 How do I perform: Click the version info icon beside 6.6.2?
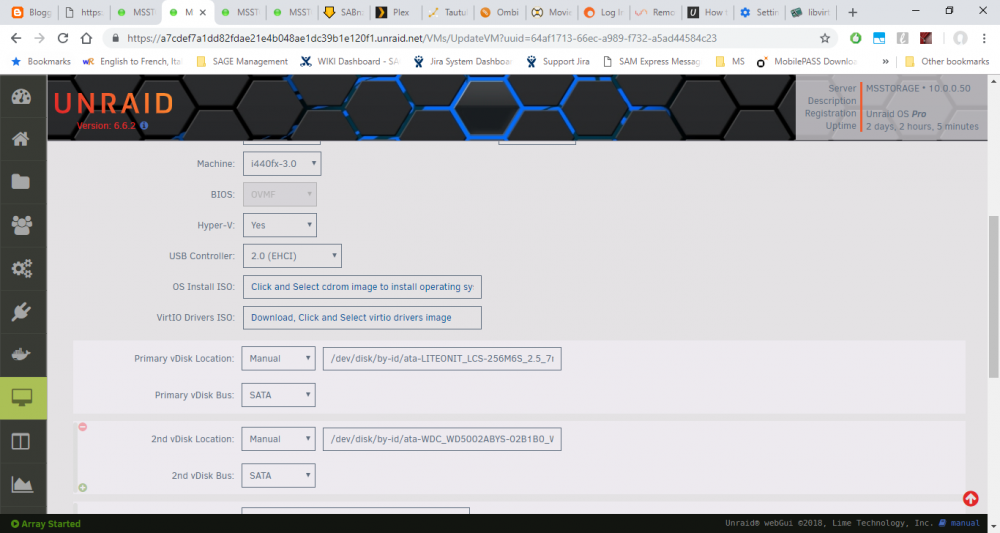144,126
